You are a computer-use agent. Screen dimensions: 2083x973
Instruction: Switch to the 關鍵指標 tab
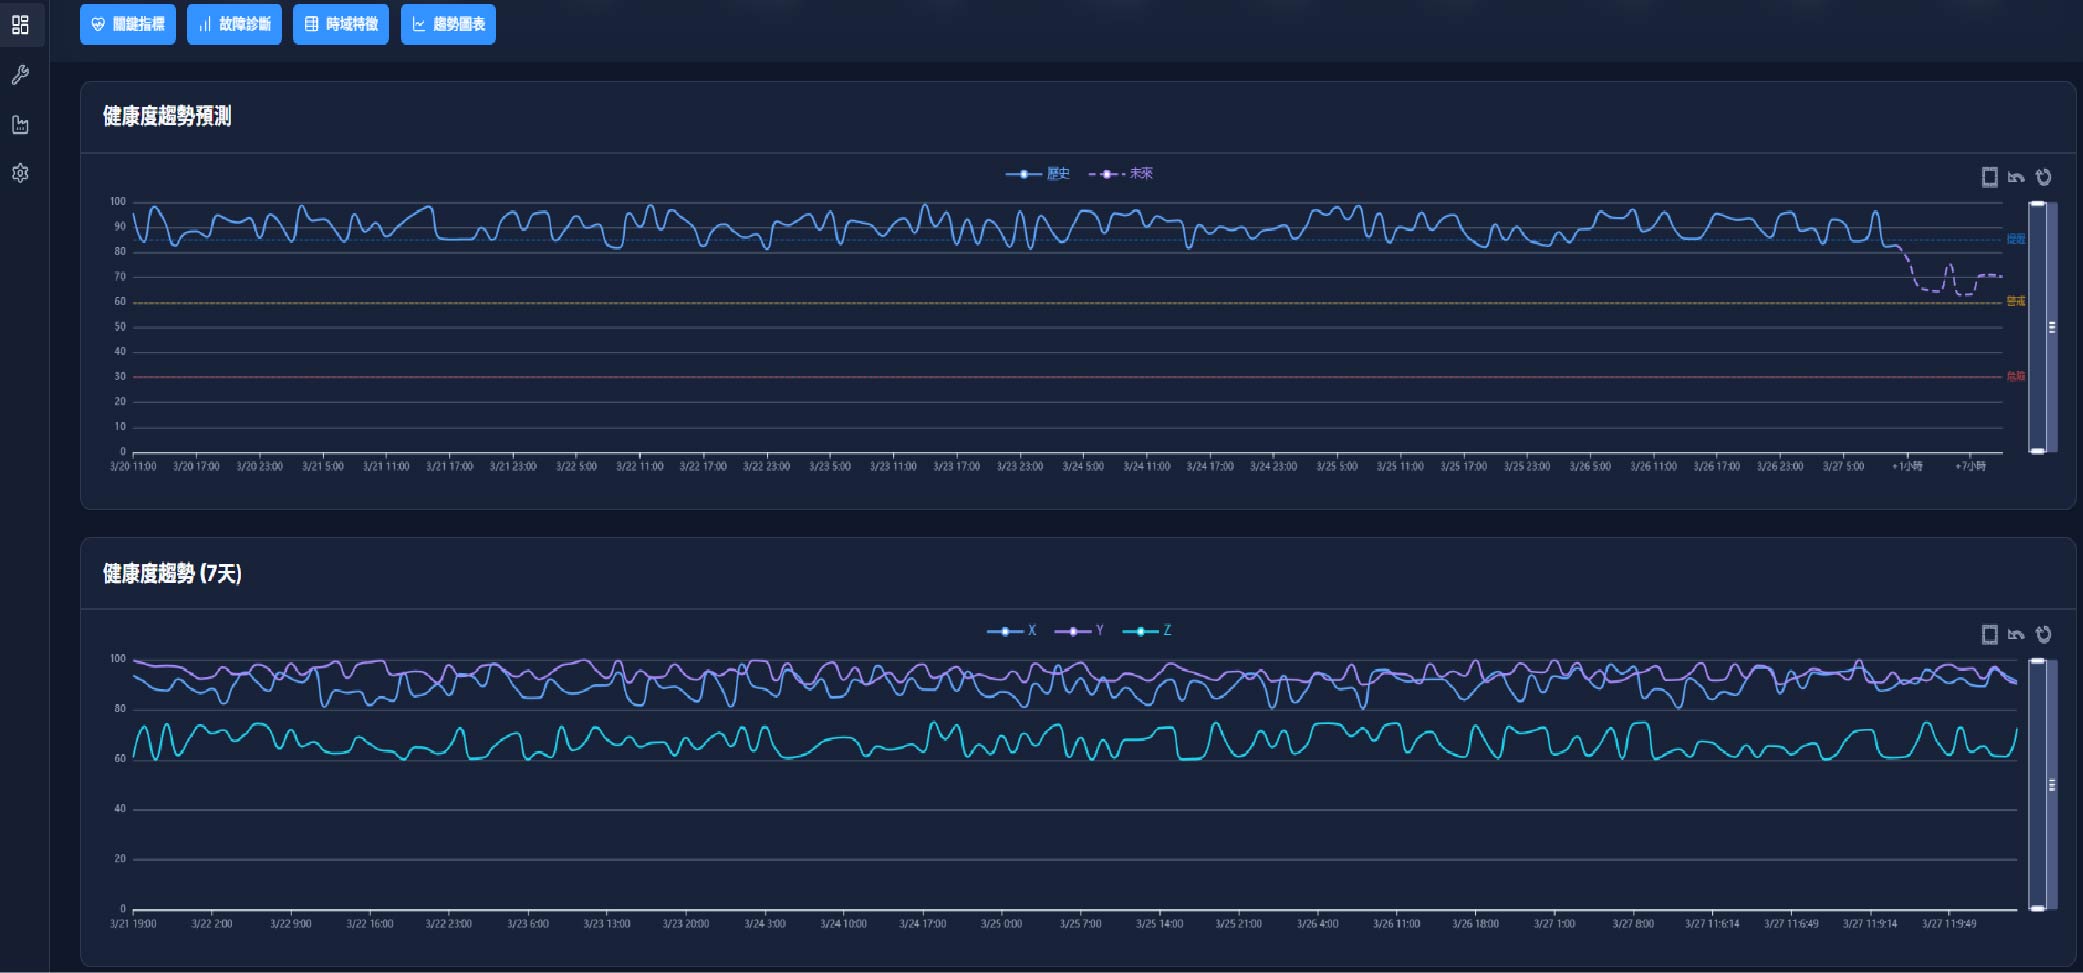(128, 24)
